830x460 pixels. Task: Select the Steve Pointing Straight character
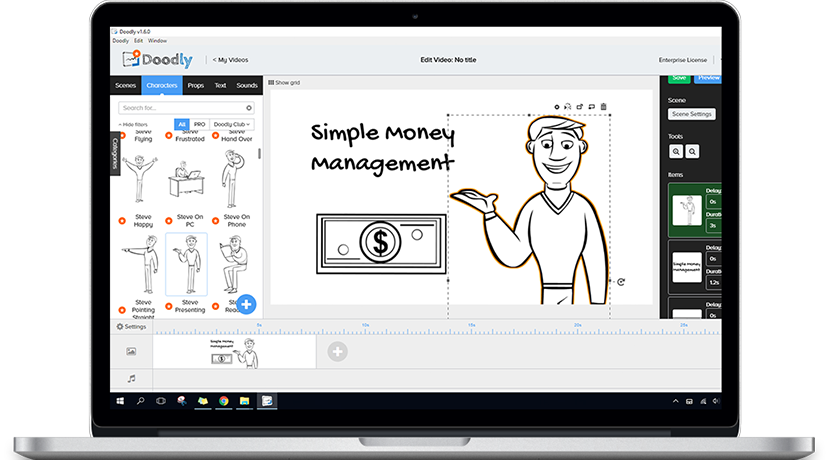point(140,264)
